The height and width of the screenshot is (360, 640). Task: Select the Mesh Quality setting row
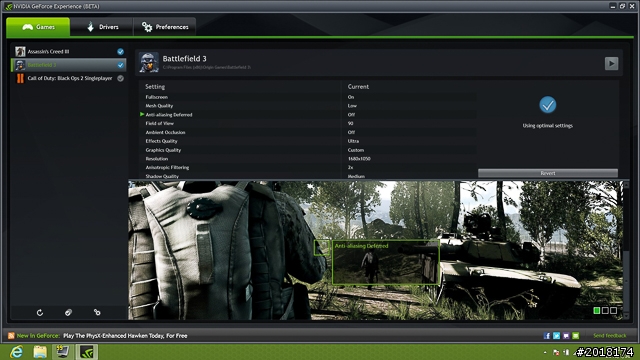click(x=308, y=106)
